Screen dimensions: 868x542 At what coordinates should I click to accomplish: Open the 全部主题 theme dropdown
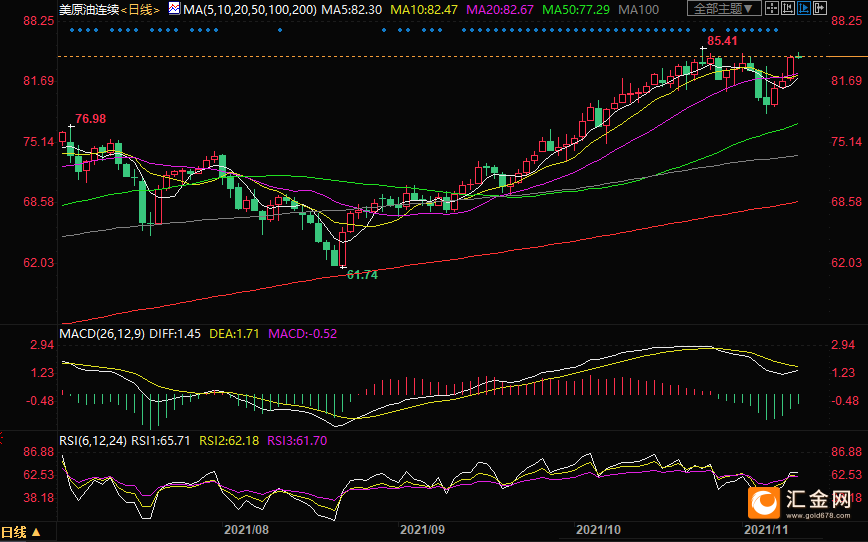724,9
